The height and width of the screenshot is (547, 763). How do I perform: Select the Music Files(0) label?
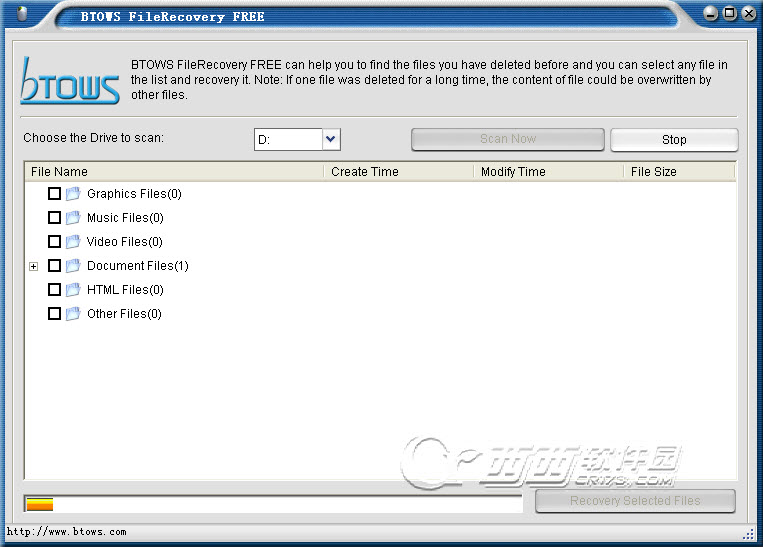point(125,218)
